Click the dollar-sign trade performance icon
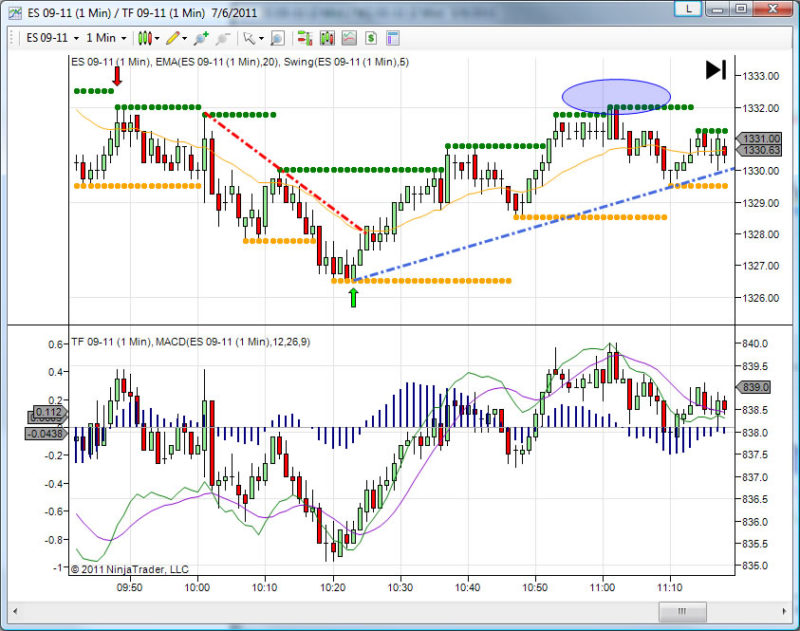The width and height of the screenshot is (800, 631). point(370,38)
